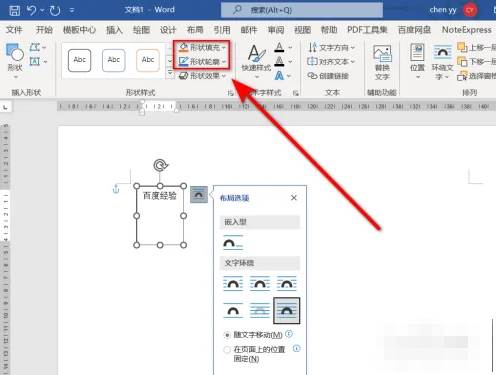
Task: Click the info icon beside 在页面上的位置固定
Action: click(x=296, y=349)
